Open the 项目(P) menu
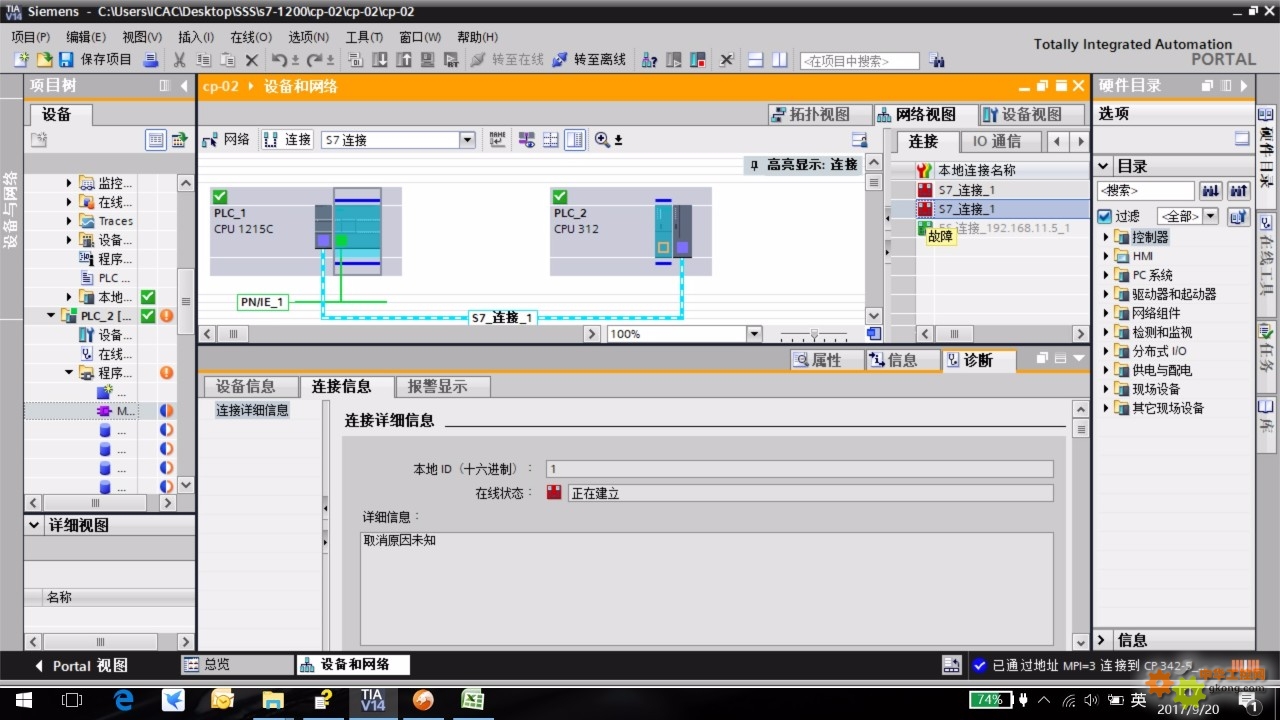Viewport: 1280px width, 720px height. click(x=31, y=37)
